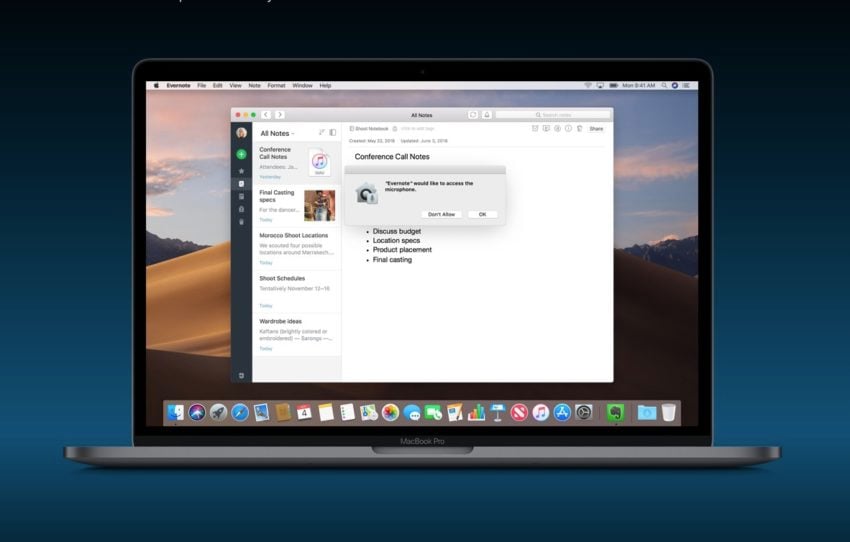Select the Notes icon in the sidebar
This screenshot has height=542, width=850.
point(241,184)
